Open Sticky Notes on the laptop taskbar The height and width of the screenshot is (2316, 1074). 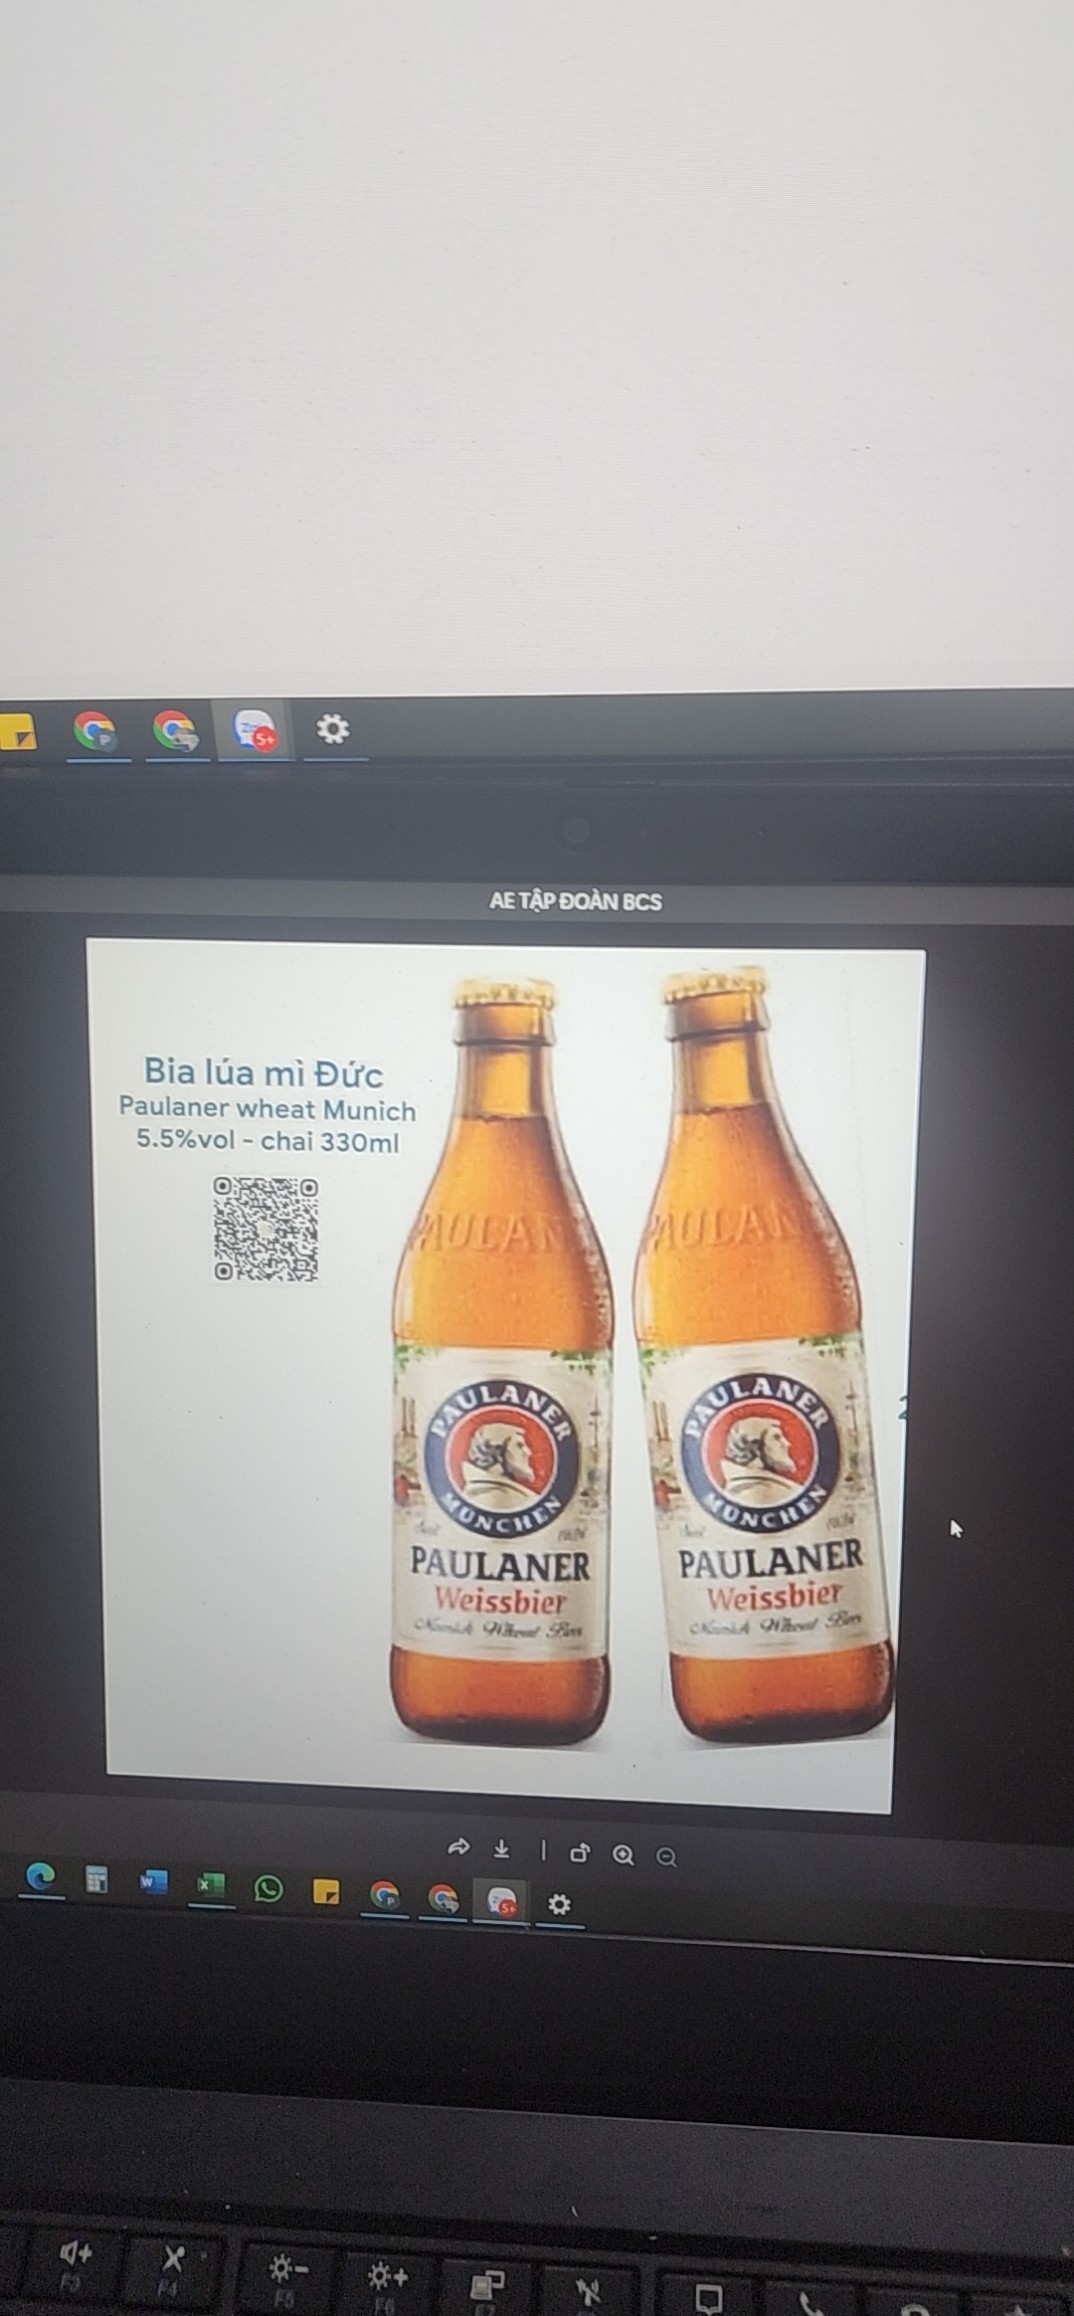326,1892
